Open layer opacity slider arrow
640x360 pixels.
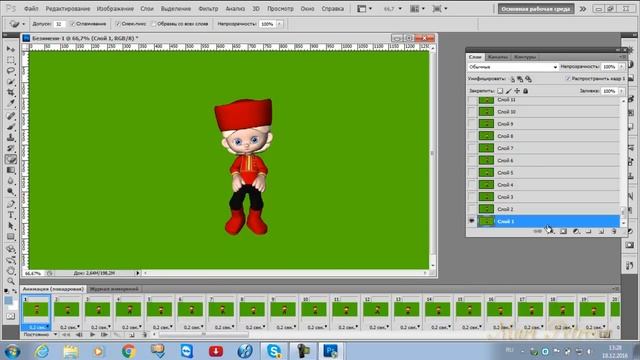[x=622, y=67]
